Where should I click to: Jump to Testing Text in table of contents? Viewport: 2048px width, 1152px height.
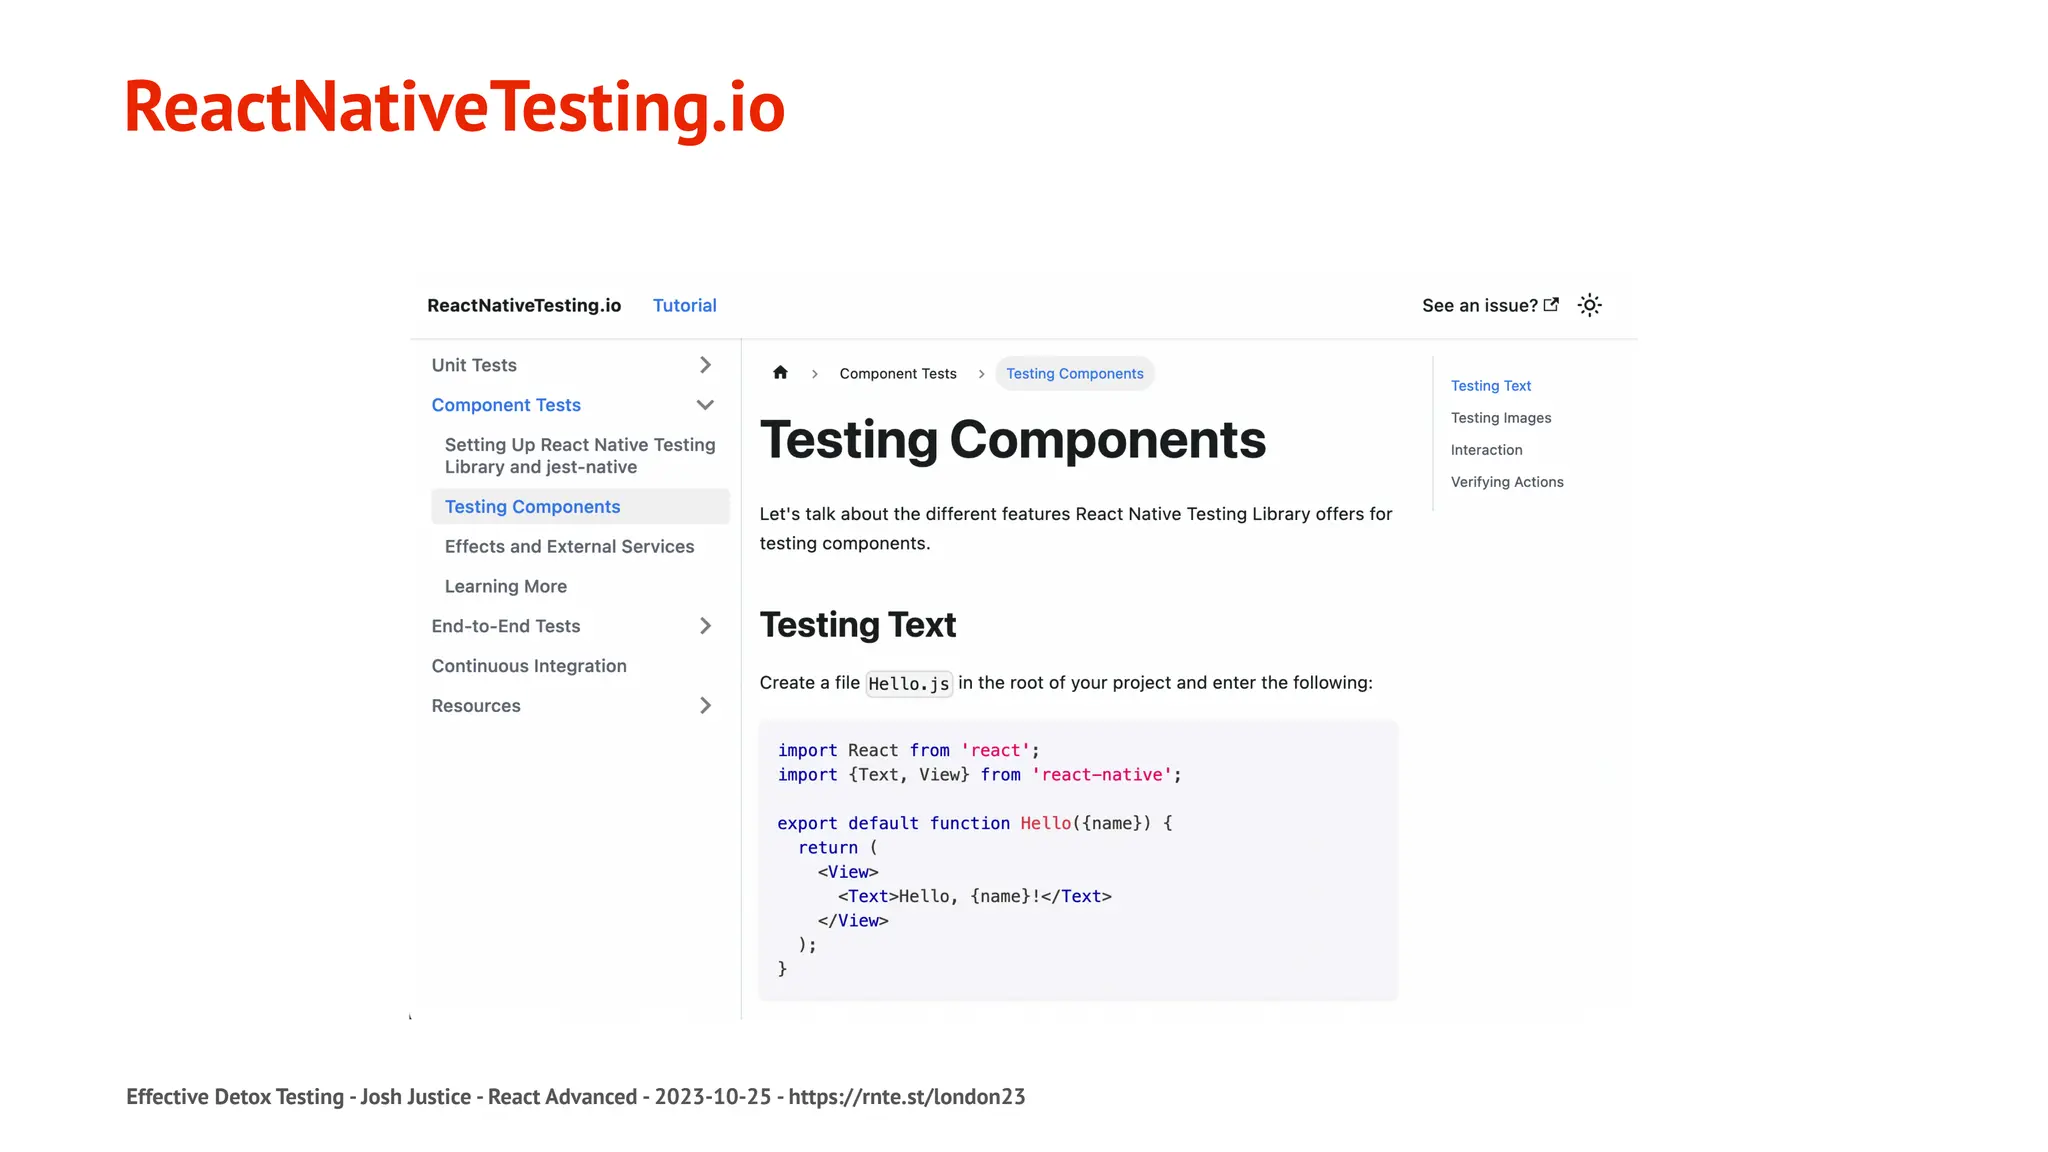1491,386
